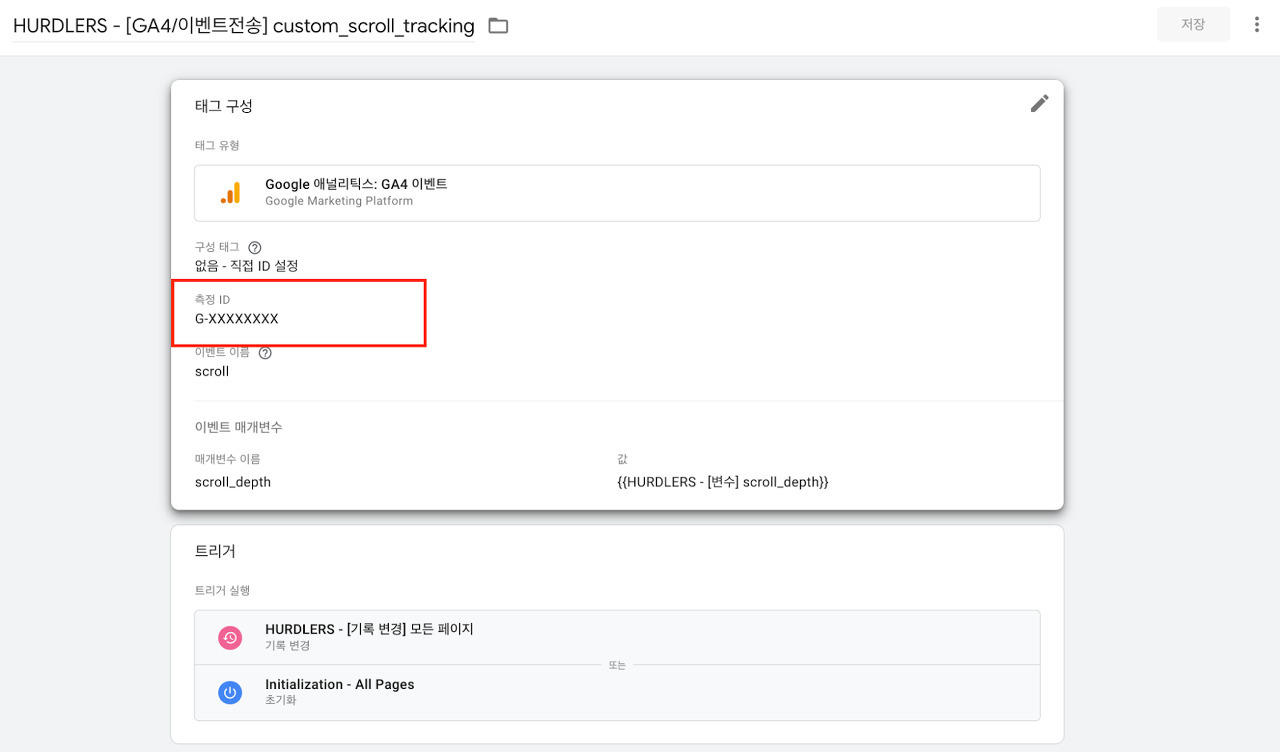1280x752 pixels.
Task: Open the folder icon beside tag name
Action: 498,26
